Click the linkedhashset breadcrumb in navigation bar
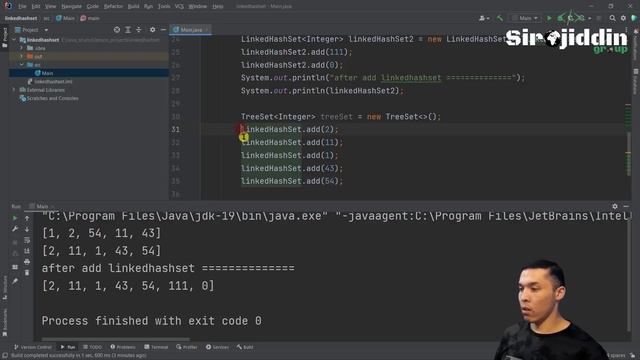640x360 pixels. click(21, 18)
